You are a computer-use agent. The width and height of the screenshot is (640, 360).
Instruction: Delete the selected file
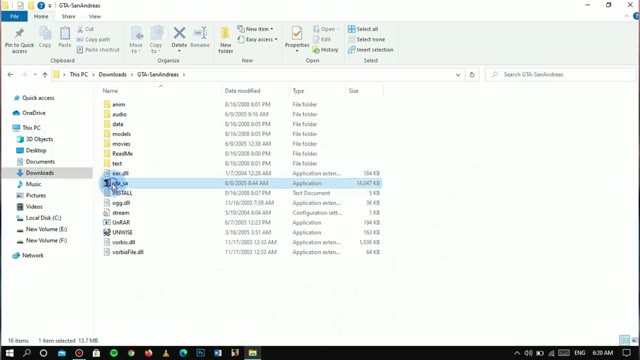[x=179, y=39]
